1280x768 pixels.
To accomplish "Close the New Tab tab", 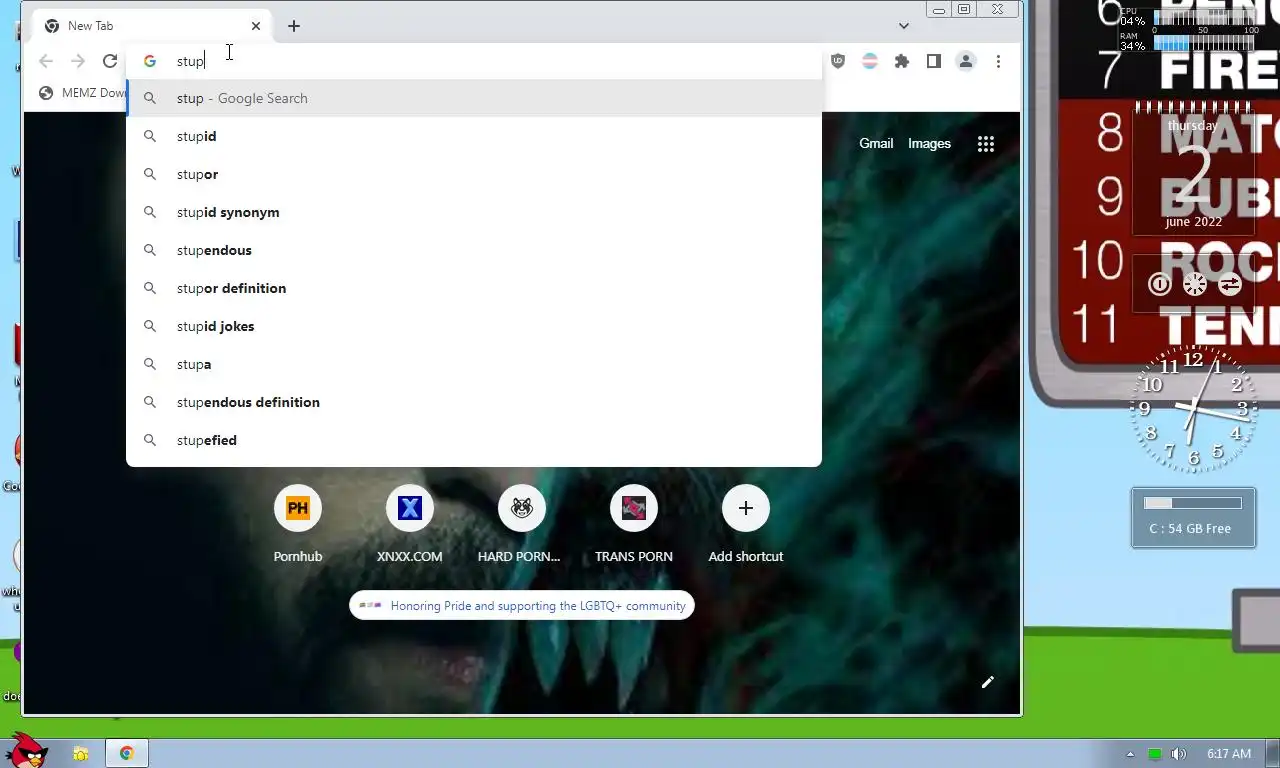I will (256, 26).
